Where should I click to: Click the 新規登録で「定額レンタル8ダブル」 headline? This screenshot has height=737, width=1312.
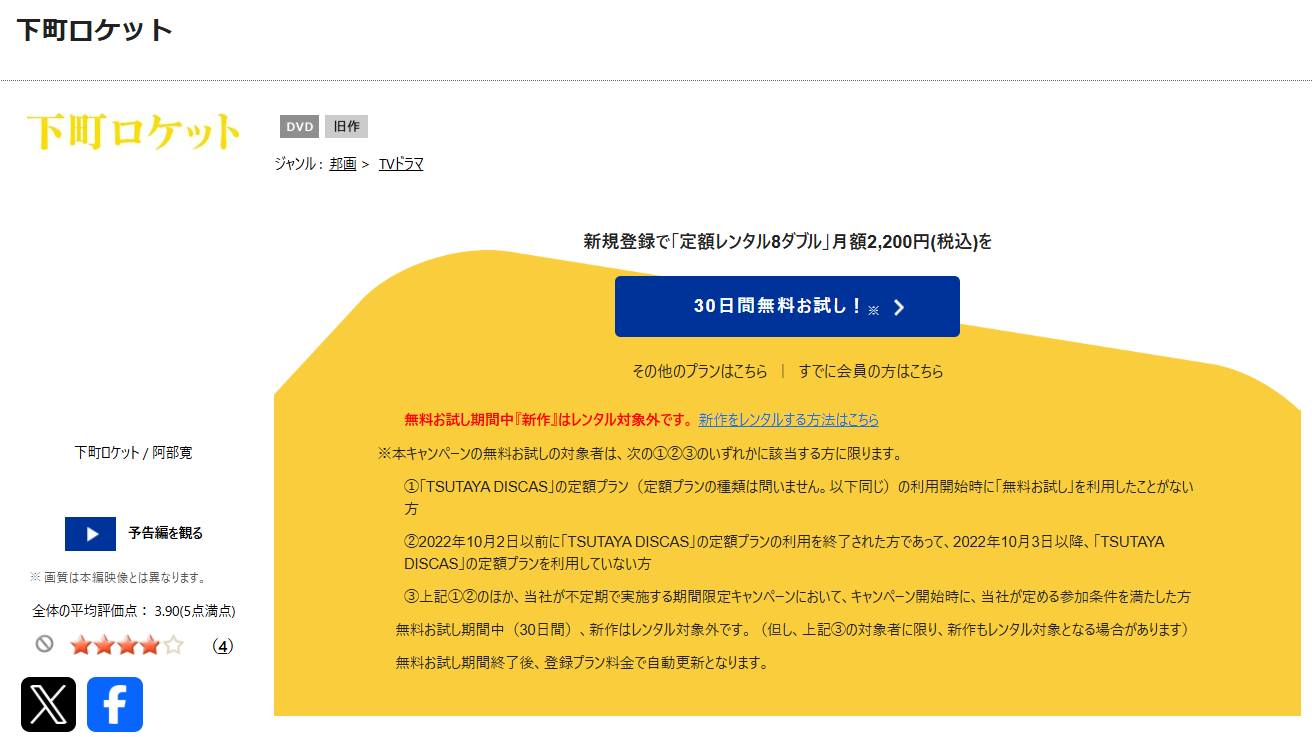click(787, 241)
